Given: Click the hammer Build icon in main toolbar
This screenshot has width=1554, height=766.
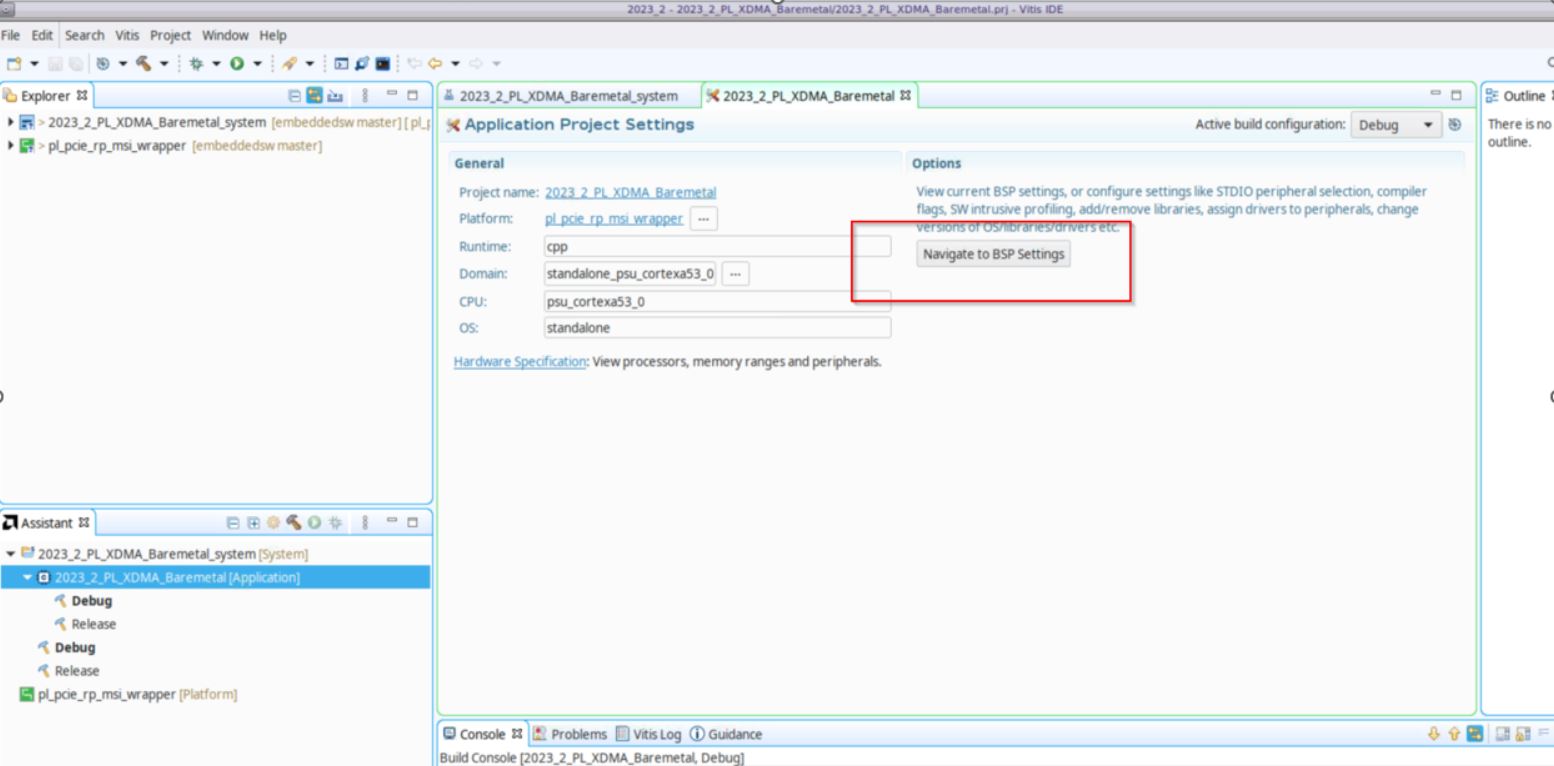Looking at the screenshot, I should (x=144, y=63).
